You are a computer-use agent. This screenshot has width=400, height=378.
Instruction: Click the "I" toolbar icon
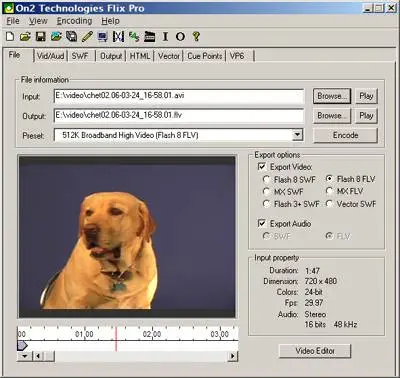165,36
